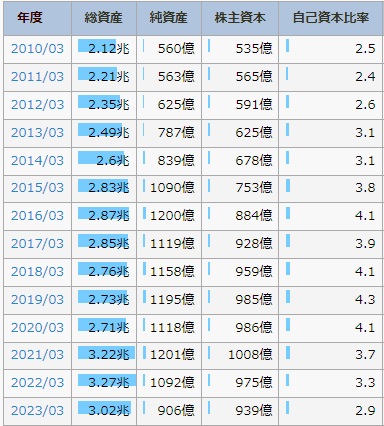Click the 年度 column header
This screenshot has width=384, height=426.
tap(30, 17)
